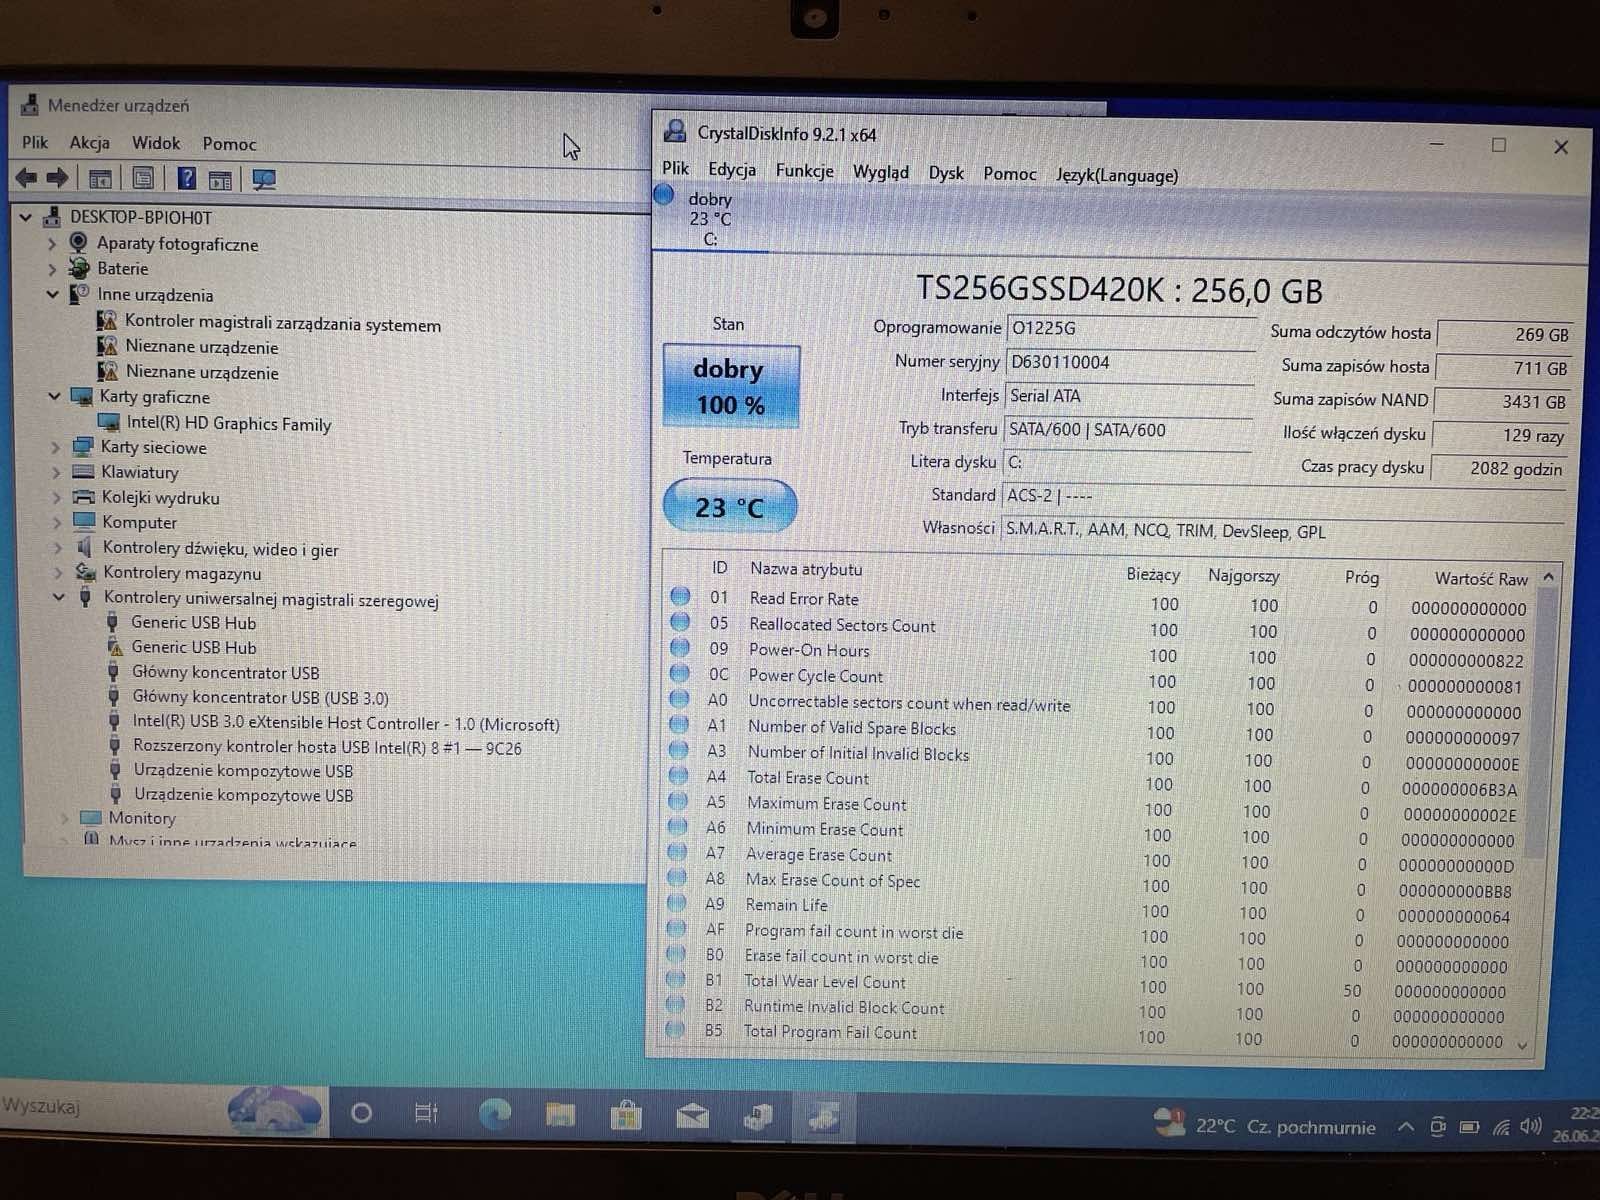
Task: Expand the Klawiatury node
Action: (x=56, y=472)
